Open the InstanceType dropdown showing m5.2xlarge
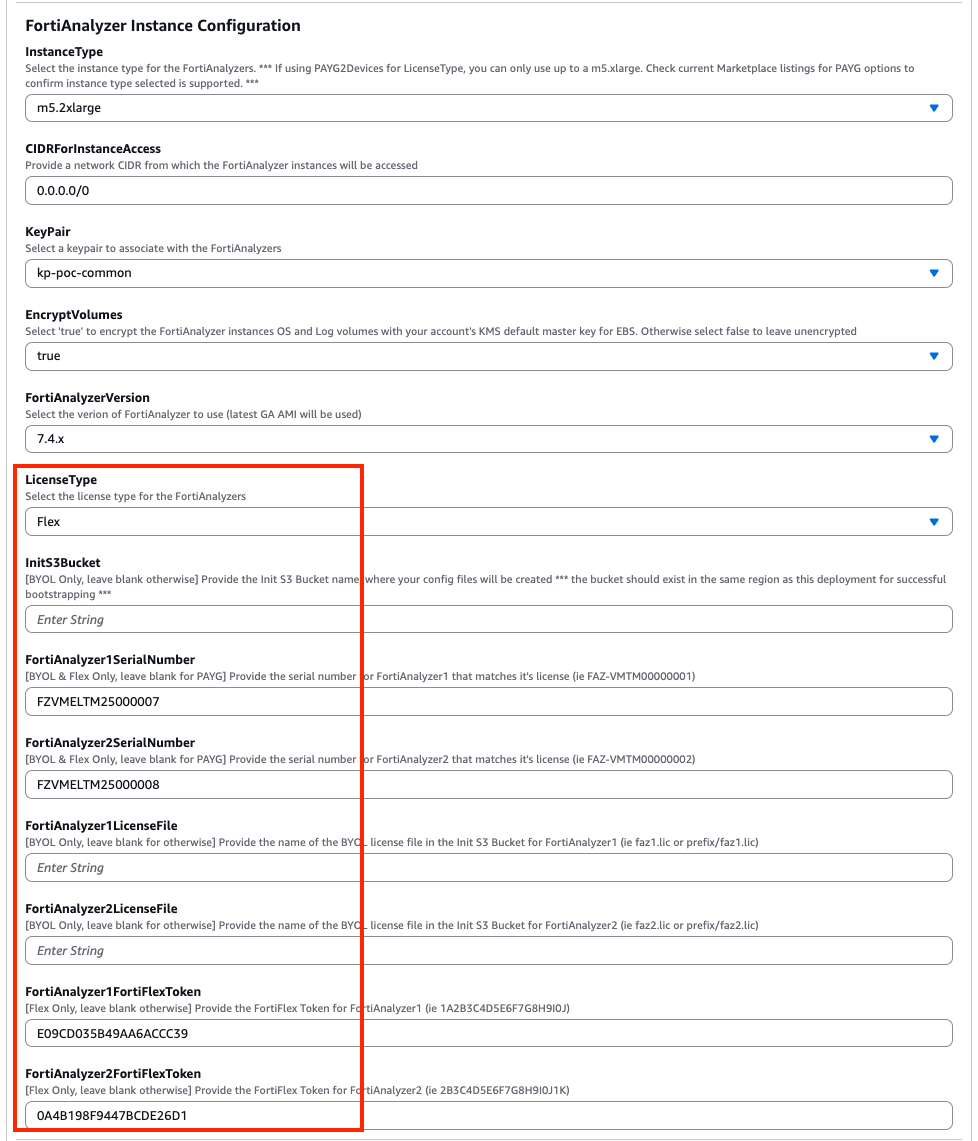 (x=488, y=108)
